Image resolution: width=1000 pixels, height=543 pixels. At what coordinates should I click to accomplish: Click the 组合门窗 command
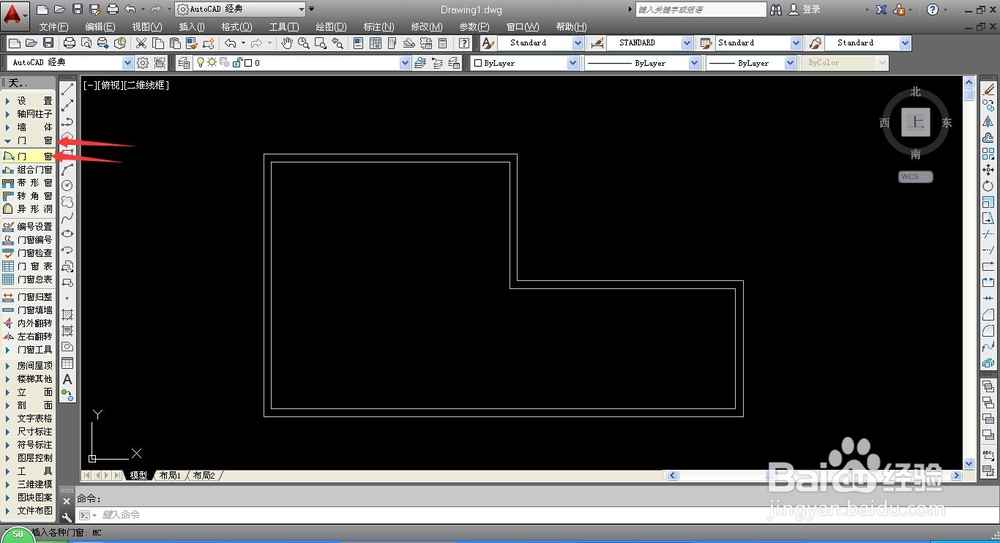(x=28, y=170)
